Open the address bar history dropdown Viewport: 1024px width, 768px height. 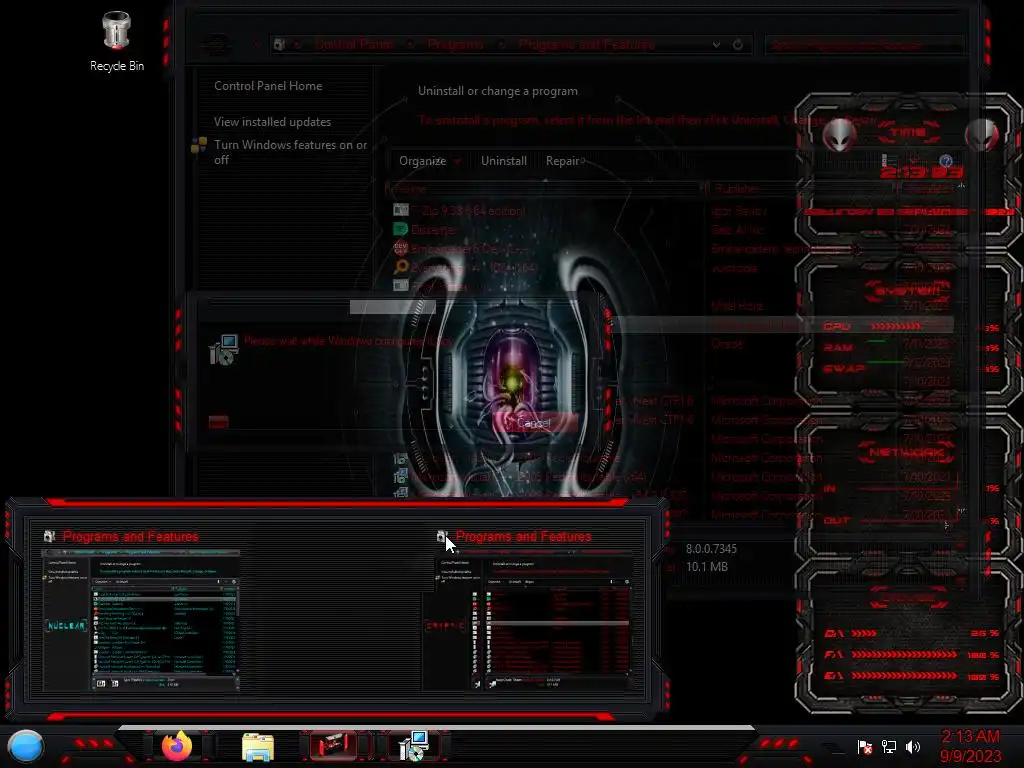pyautogui.click(x=716, y=44)
